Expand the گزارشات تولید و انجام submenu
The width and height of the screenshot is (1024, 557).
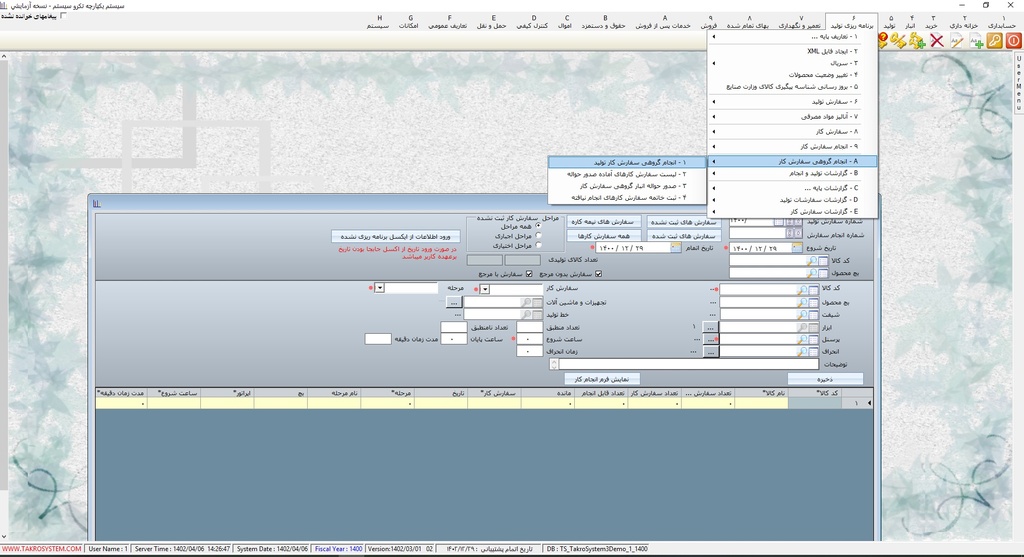tap(792, 173)
